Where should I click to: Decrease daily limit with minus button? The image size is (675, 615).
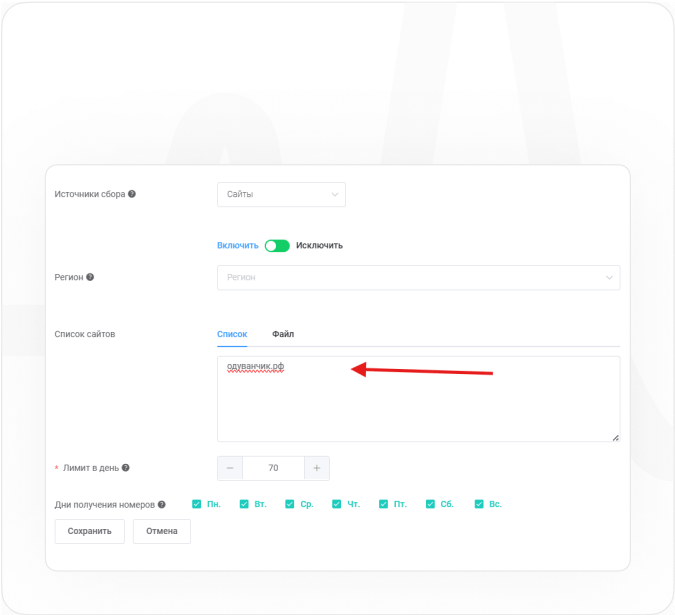tap(230, 468)
